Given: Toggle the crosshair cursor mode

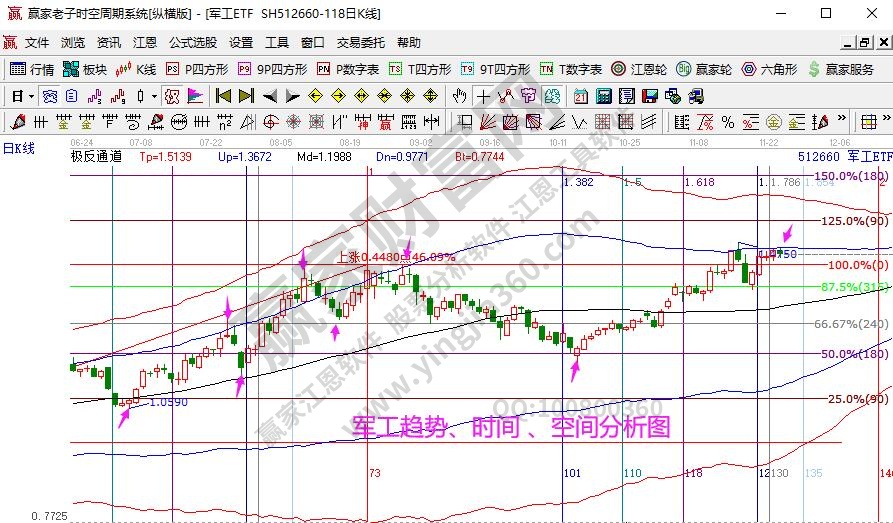Looking at the screenshot, I should click(x=483, y=96).
